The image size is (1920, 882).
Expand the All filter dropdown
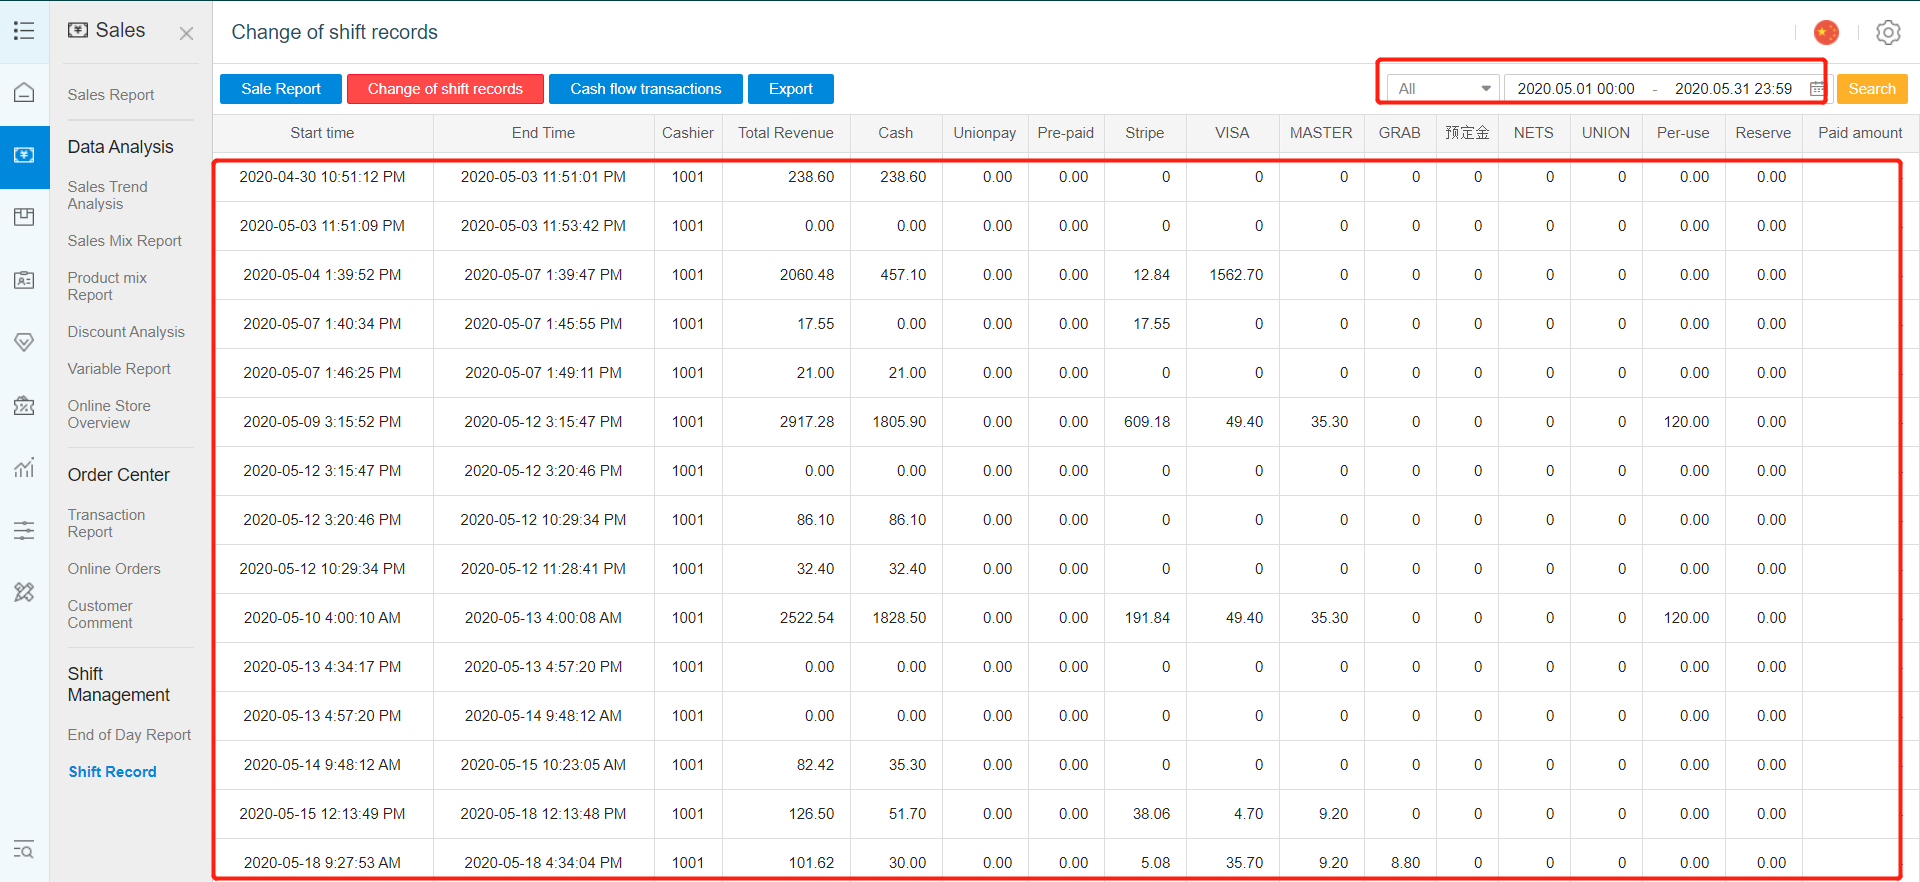(1443, 89)
